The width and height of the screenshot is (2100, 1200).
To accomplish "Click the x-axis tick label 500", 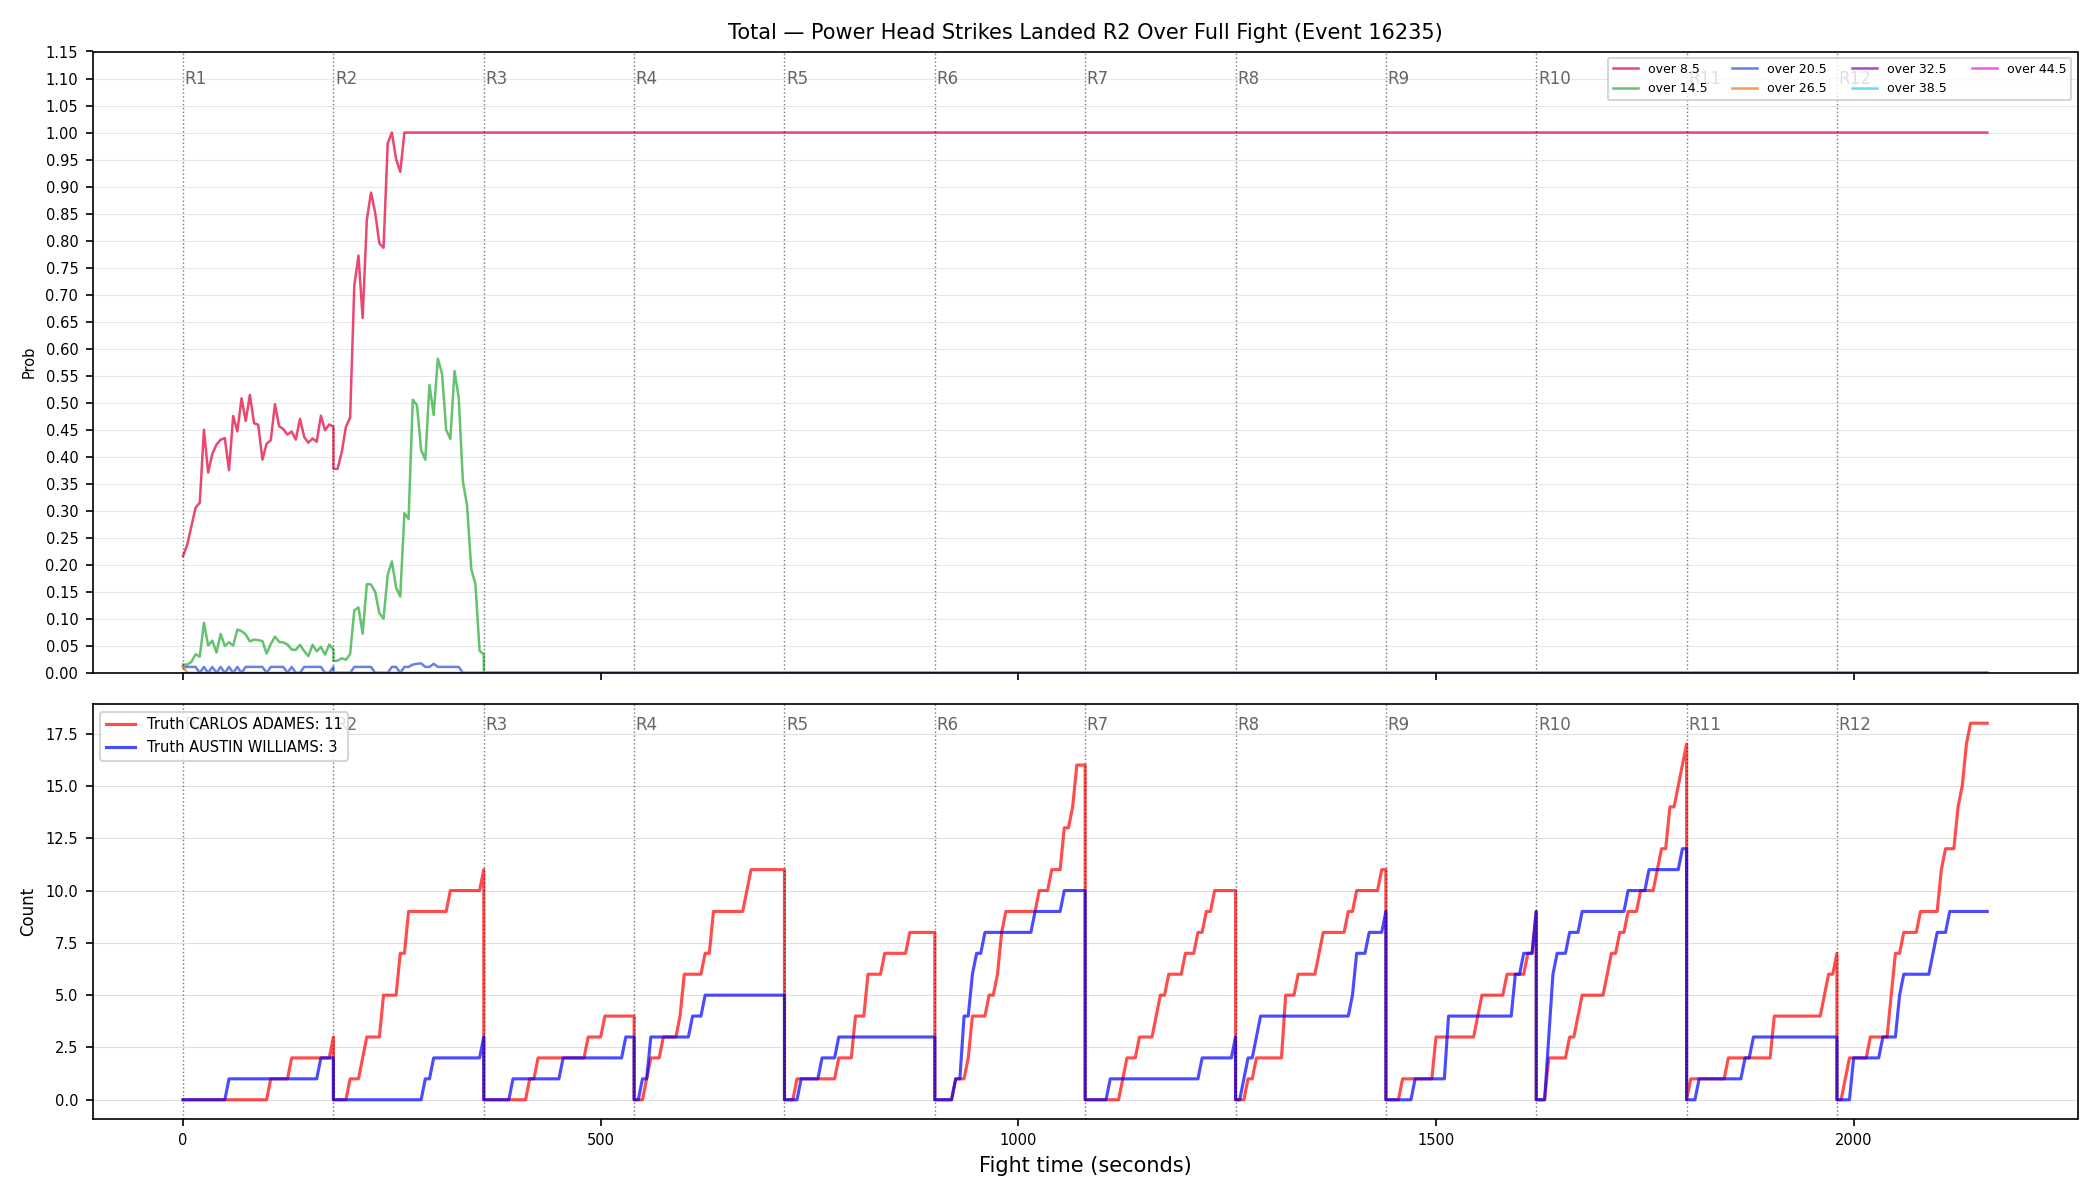I will click(600, 1138).
